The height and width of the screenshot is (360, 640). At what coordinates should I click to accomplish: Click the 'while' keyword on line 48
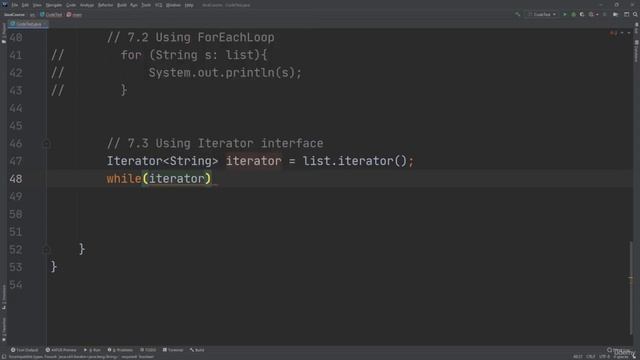coord(124,179)
